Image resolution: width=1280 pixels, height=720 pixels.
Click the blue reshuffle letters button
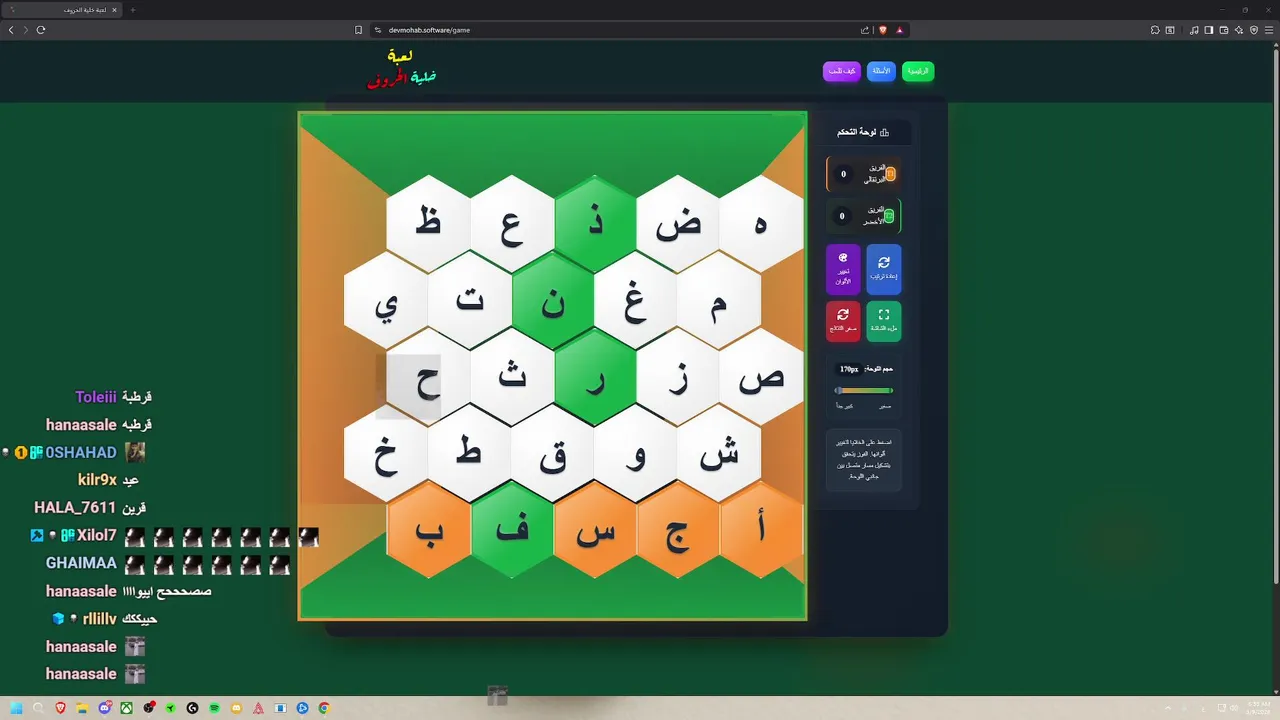pos(884,269)
